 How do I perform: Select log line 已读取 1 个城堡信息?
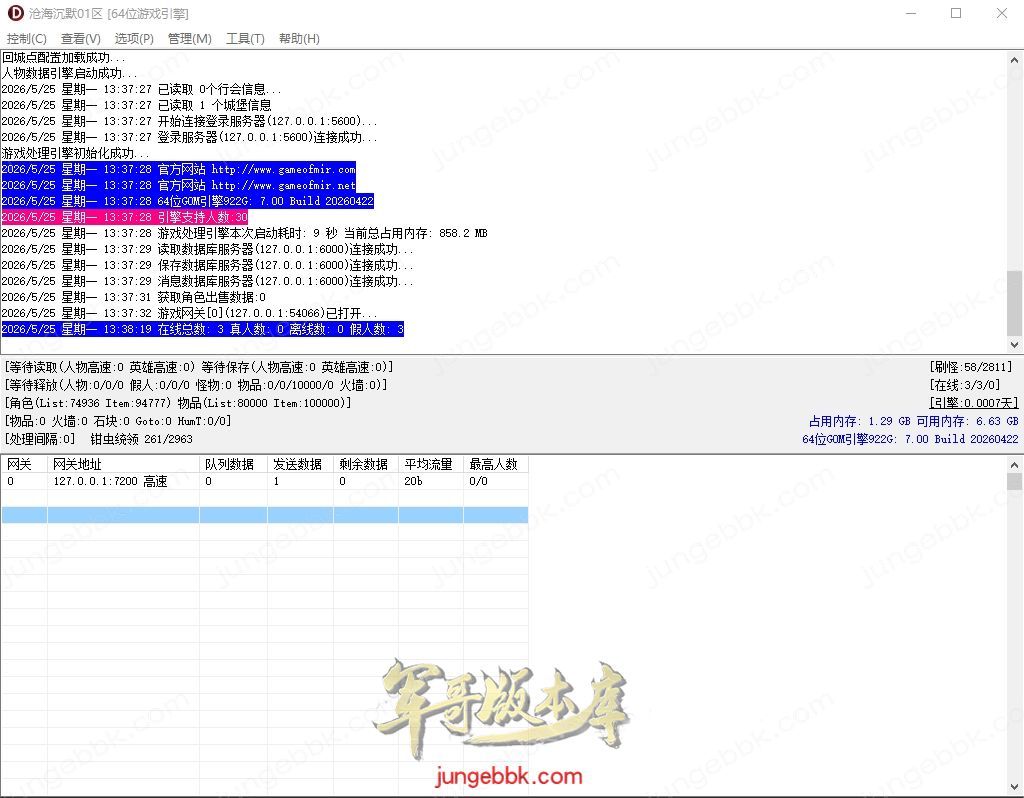point(136,105)
